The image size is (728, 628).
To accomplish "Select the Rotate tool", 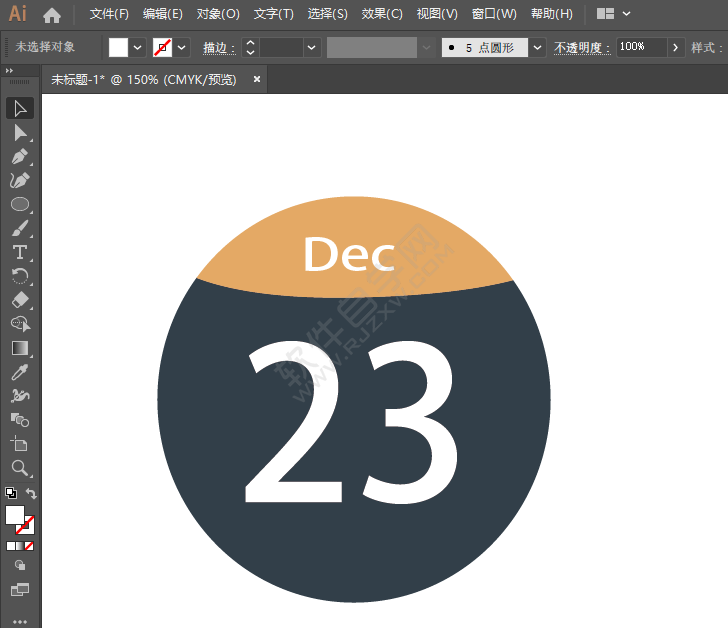I will (20, 276).
